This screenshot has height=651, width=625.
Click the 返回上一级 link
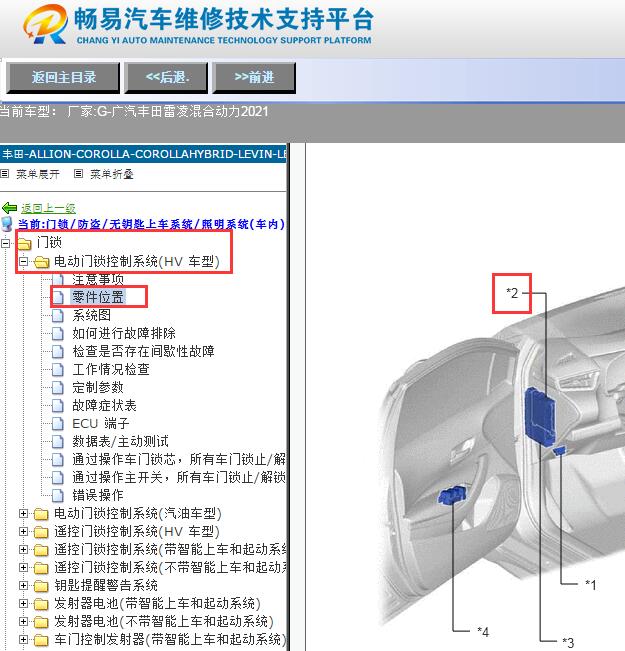[48, 208]
